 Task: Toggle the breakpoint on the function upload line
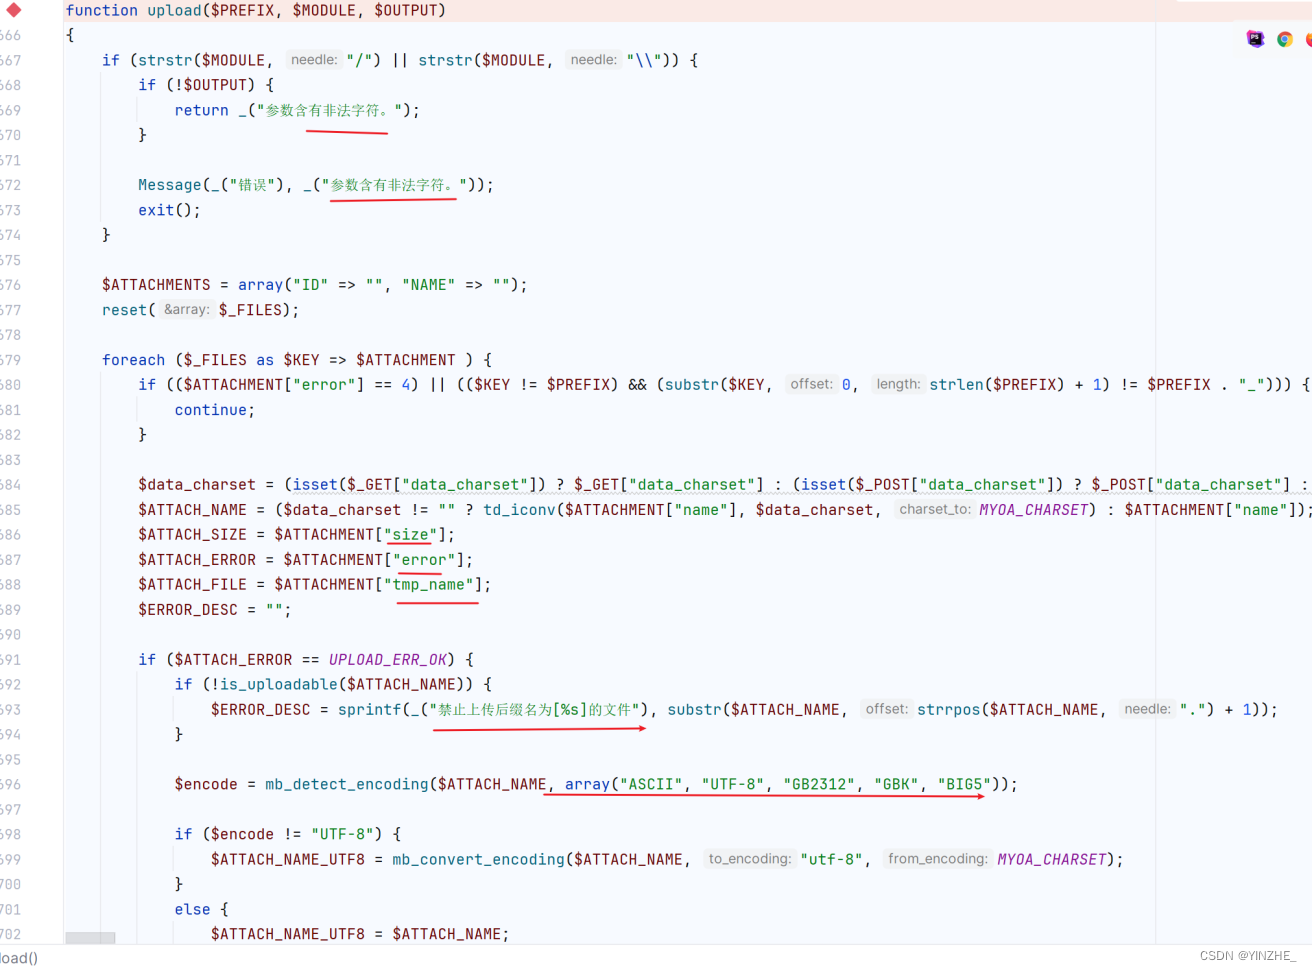13,10
